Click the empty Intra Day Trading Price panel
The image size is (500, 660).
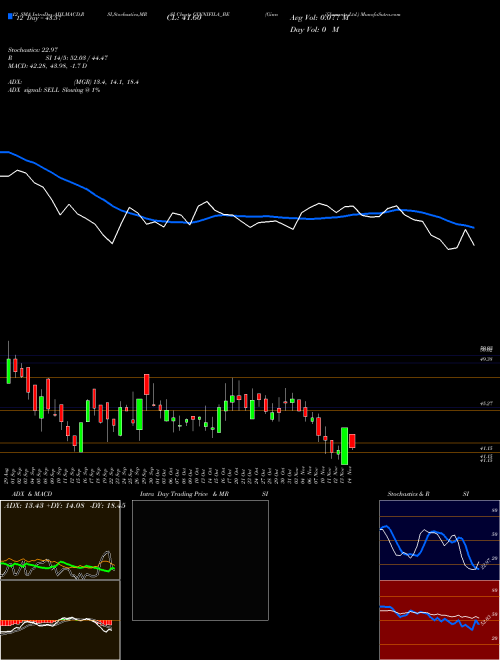point(200,560)
